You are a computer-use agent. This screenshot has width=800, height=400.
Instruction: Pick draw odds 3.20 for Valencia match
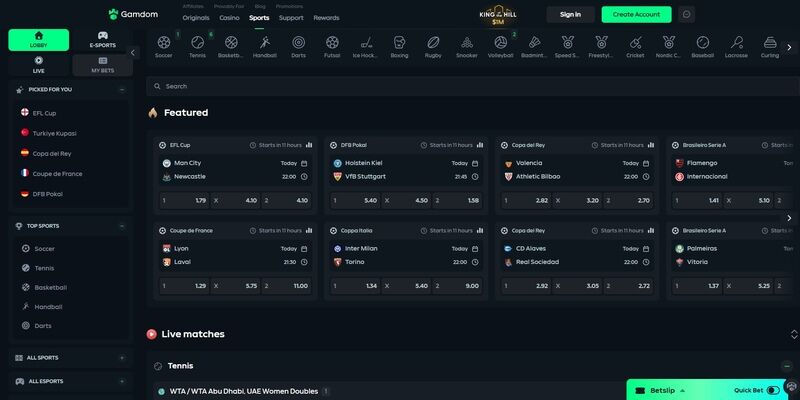[577, 201]
